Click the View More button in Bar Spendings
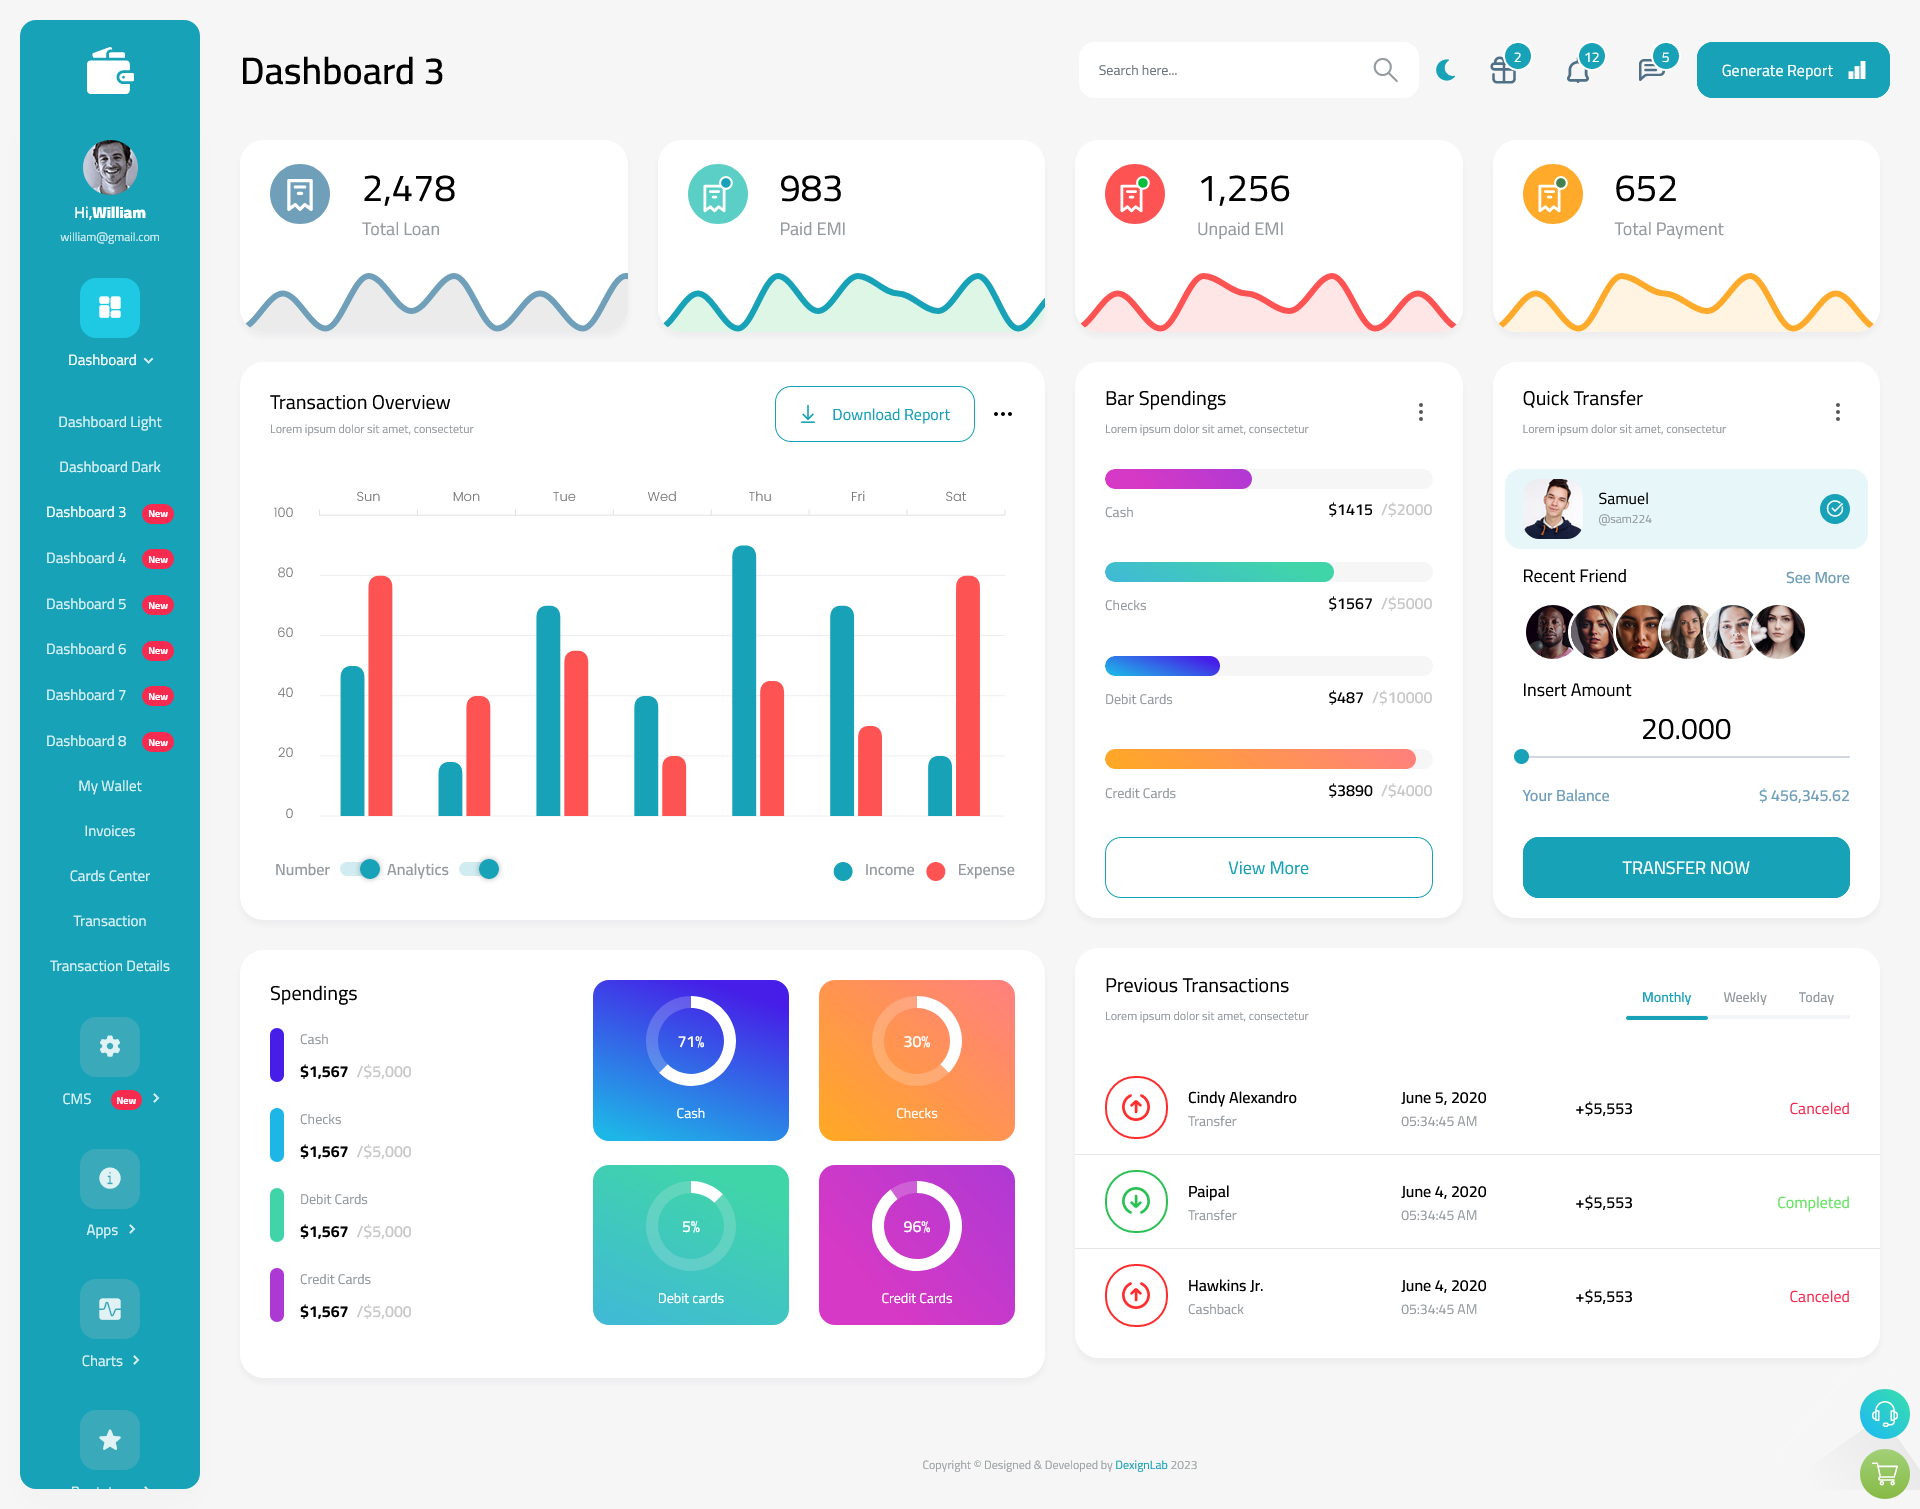 (1269, 867)
